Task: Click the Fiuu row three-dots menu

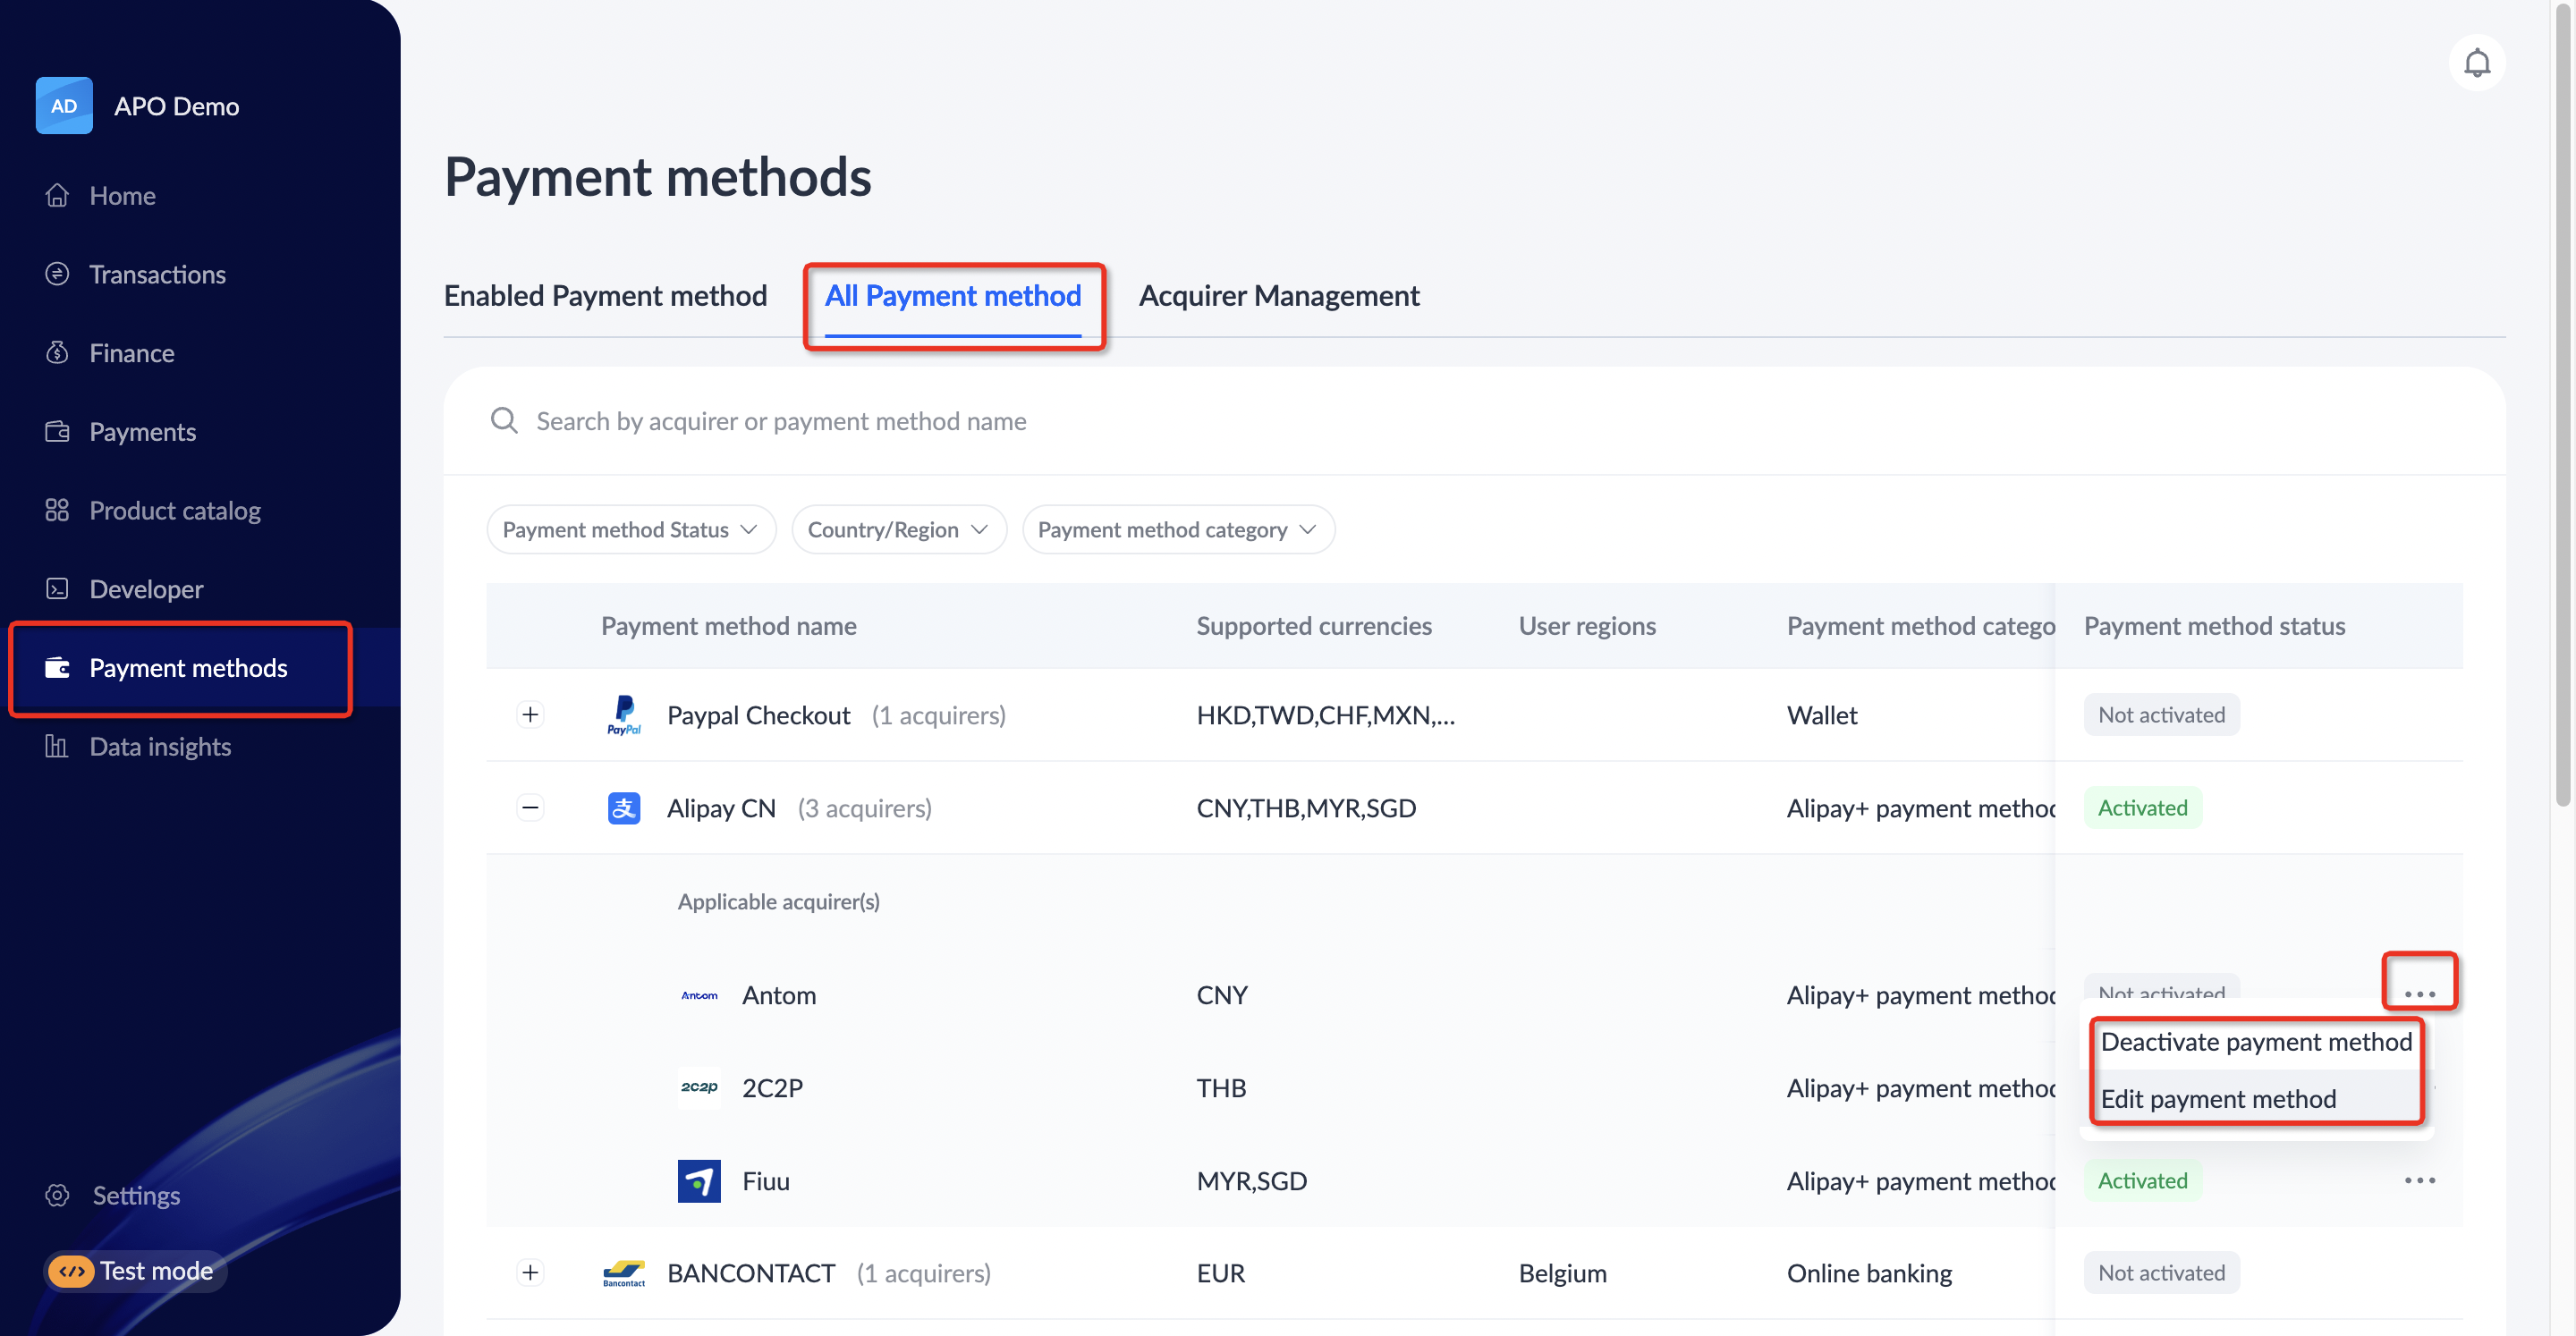Action: [x=2419, y=1180]
